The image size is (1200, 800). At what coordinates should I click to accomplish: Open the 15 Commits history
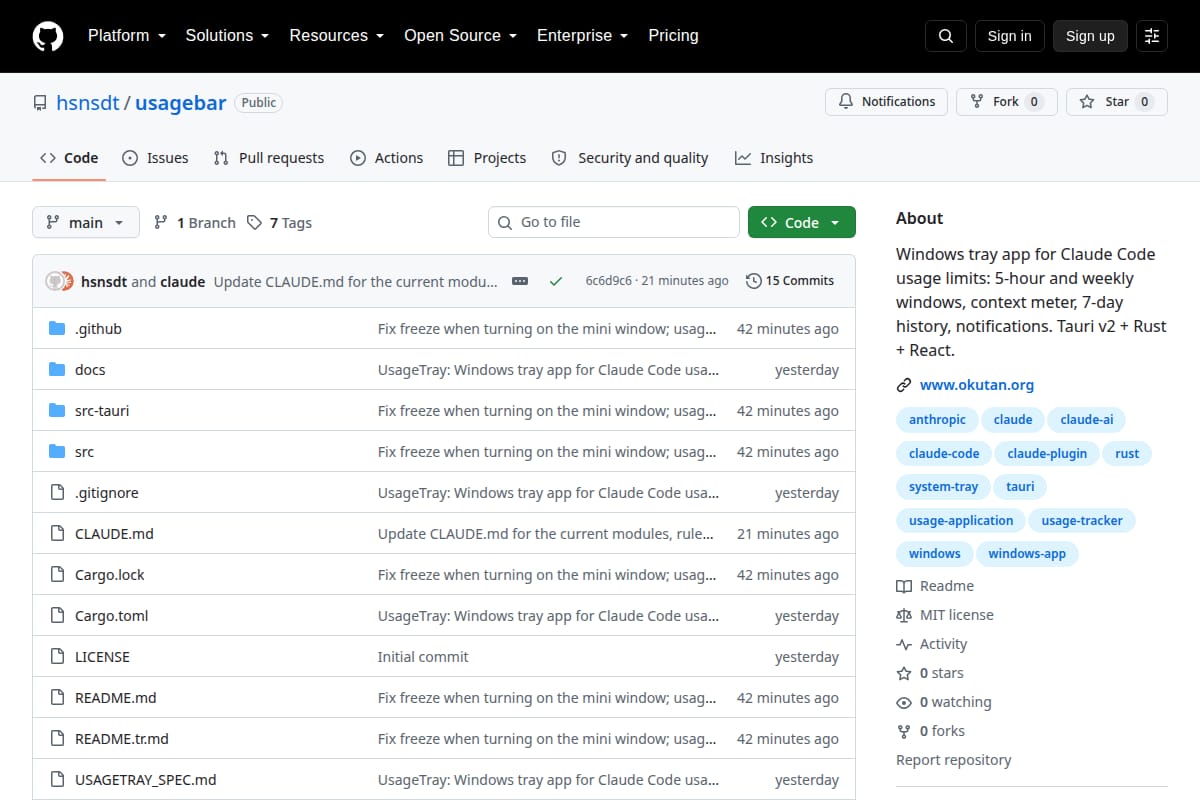[x=790, y=281]
